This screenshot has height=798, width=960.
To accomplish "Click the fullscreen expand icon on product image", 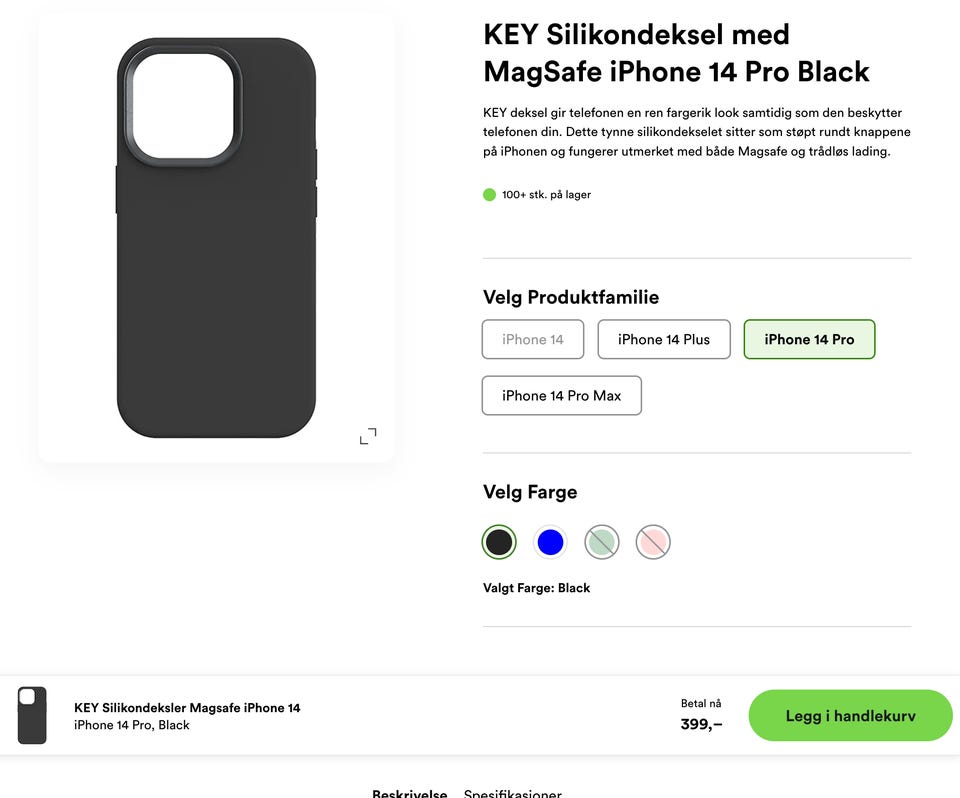I will click(x=368, y=436).
